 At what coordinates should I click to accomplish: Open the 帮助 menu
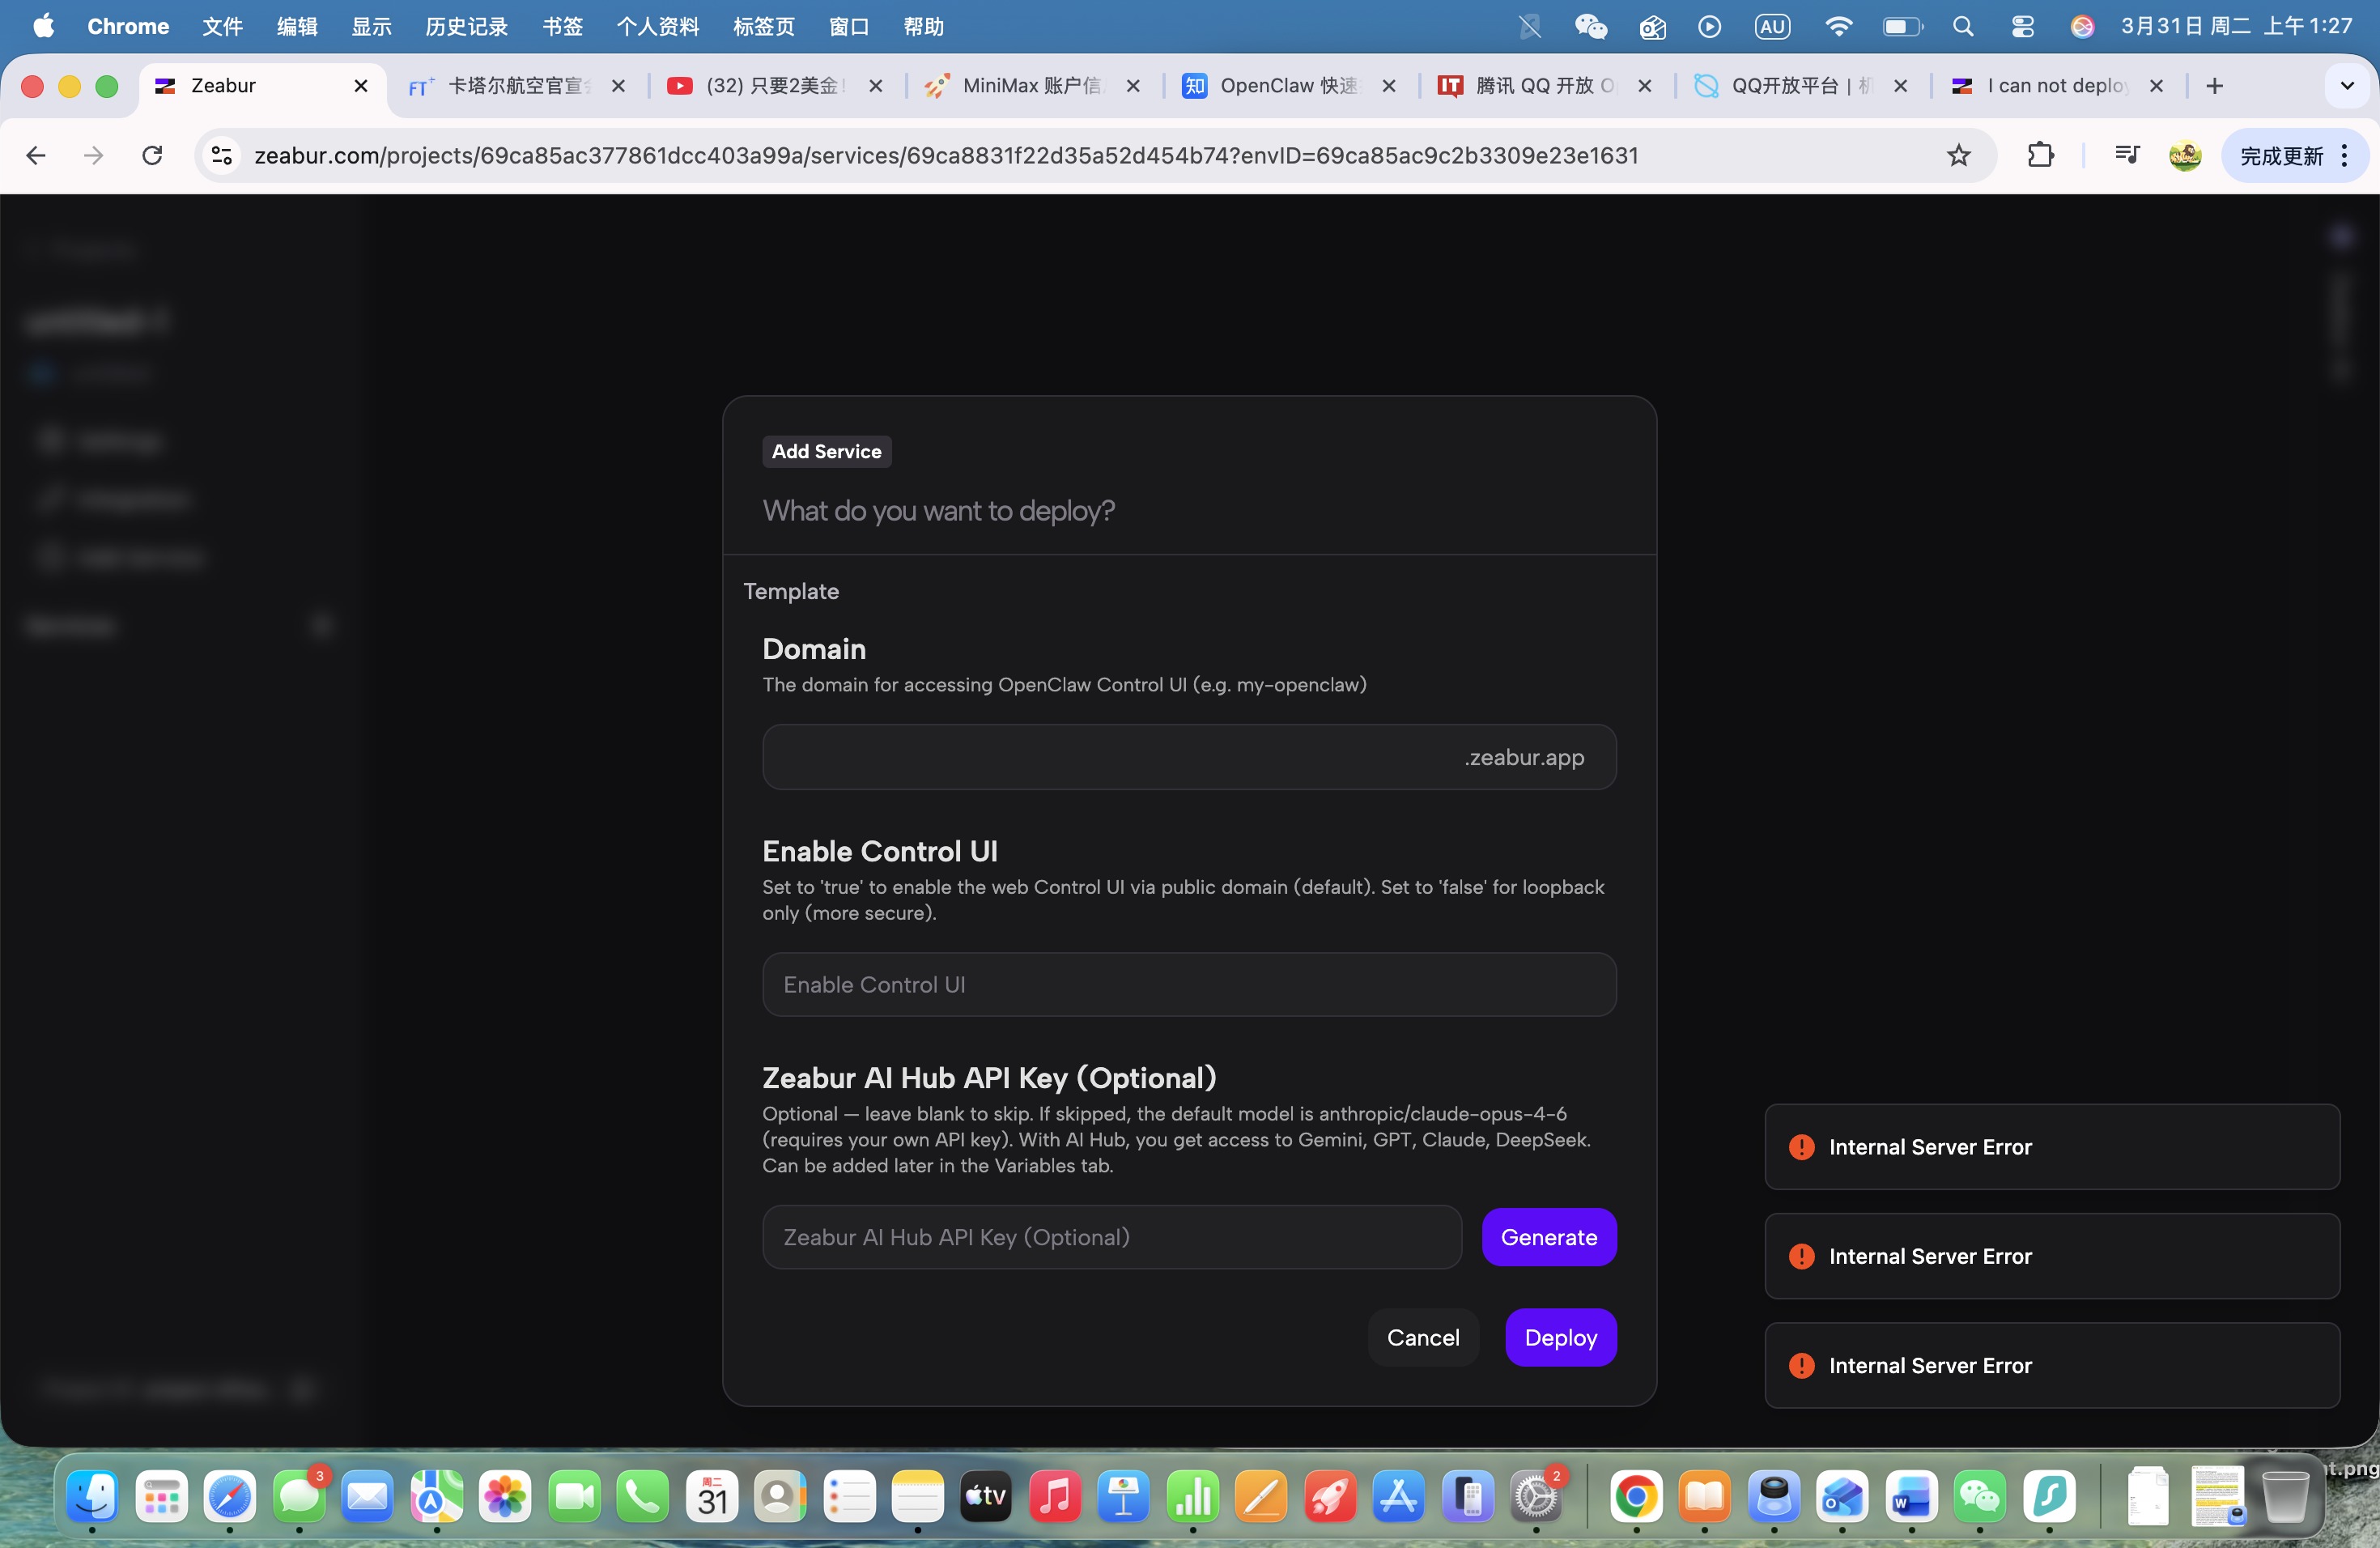923,26
